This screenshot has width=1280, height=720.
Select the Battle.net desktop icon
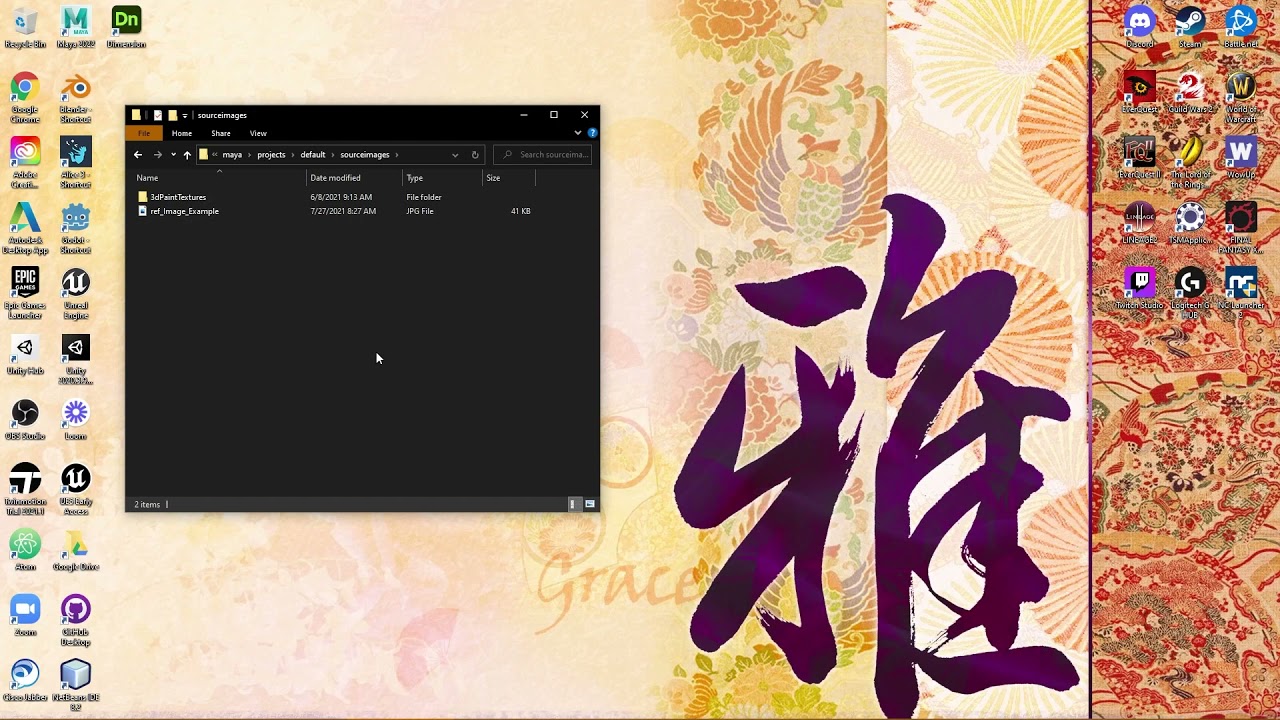click(1241, 28)
